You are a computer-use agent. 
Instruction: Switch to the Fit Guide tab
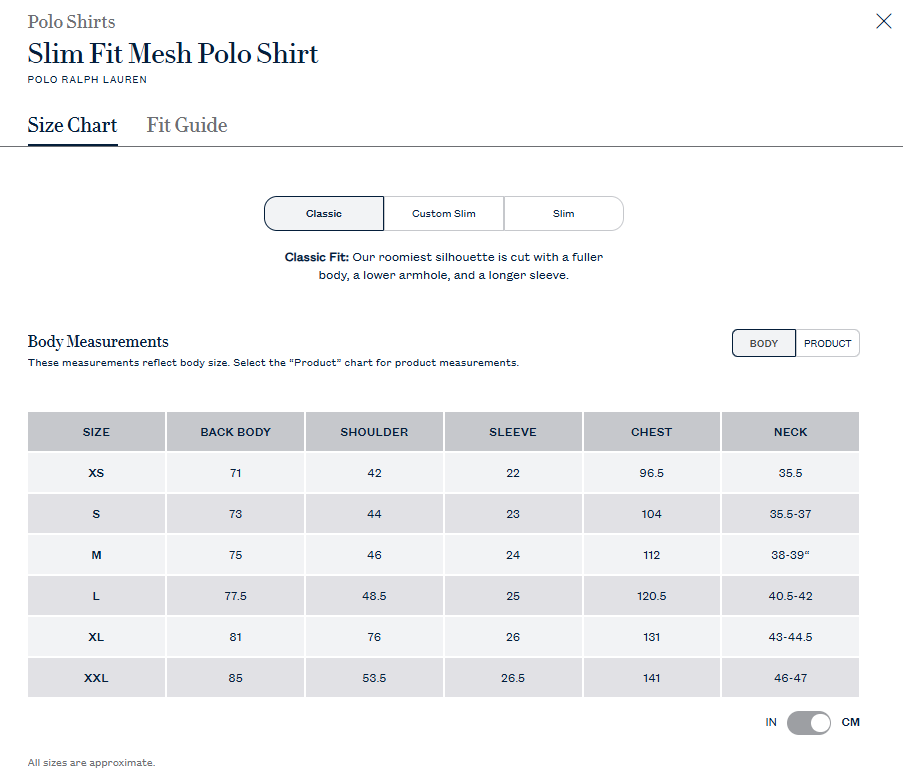click(x=187, y=125)
